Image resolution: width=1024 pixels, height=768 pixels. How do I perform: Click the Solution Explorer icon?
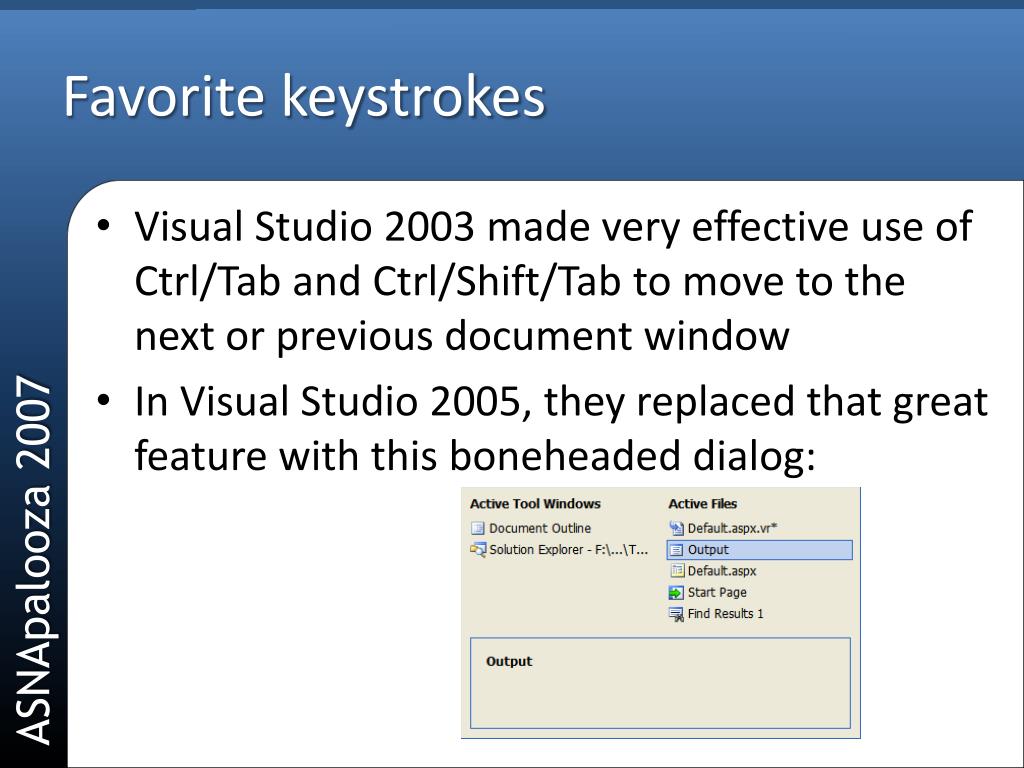point(477,550)
